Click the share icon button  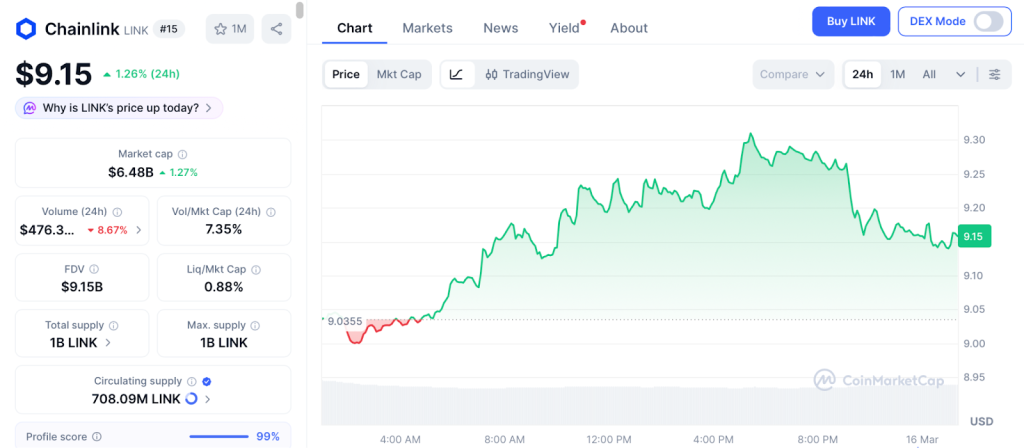coord(276,29)
